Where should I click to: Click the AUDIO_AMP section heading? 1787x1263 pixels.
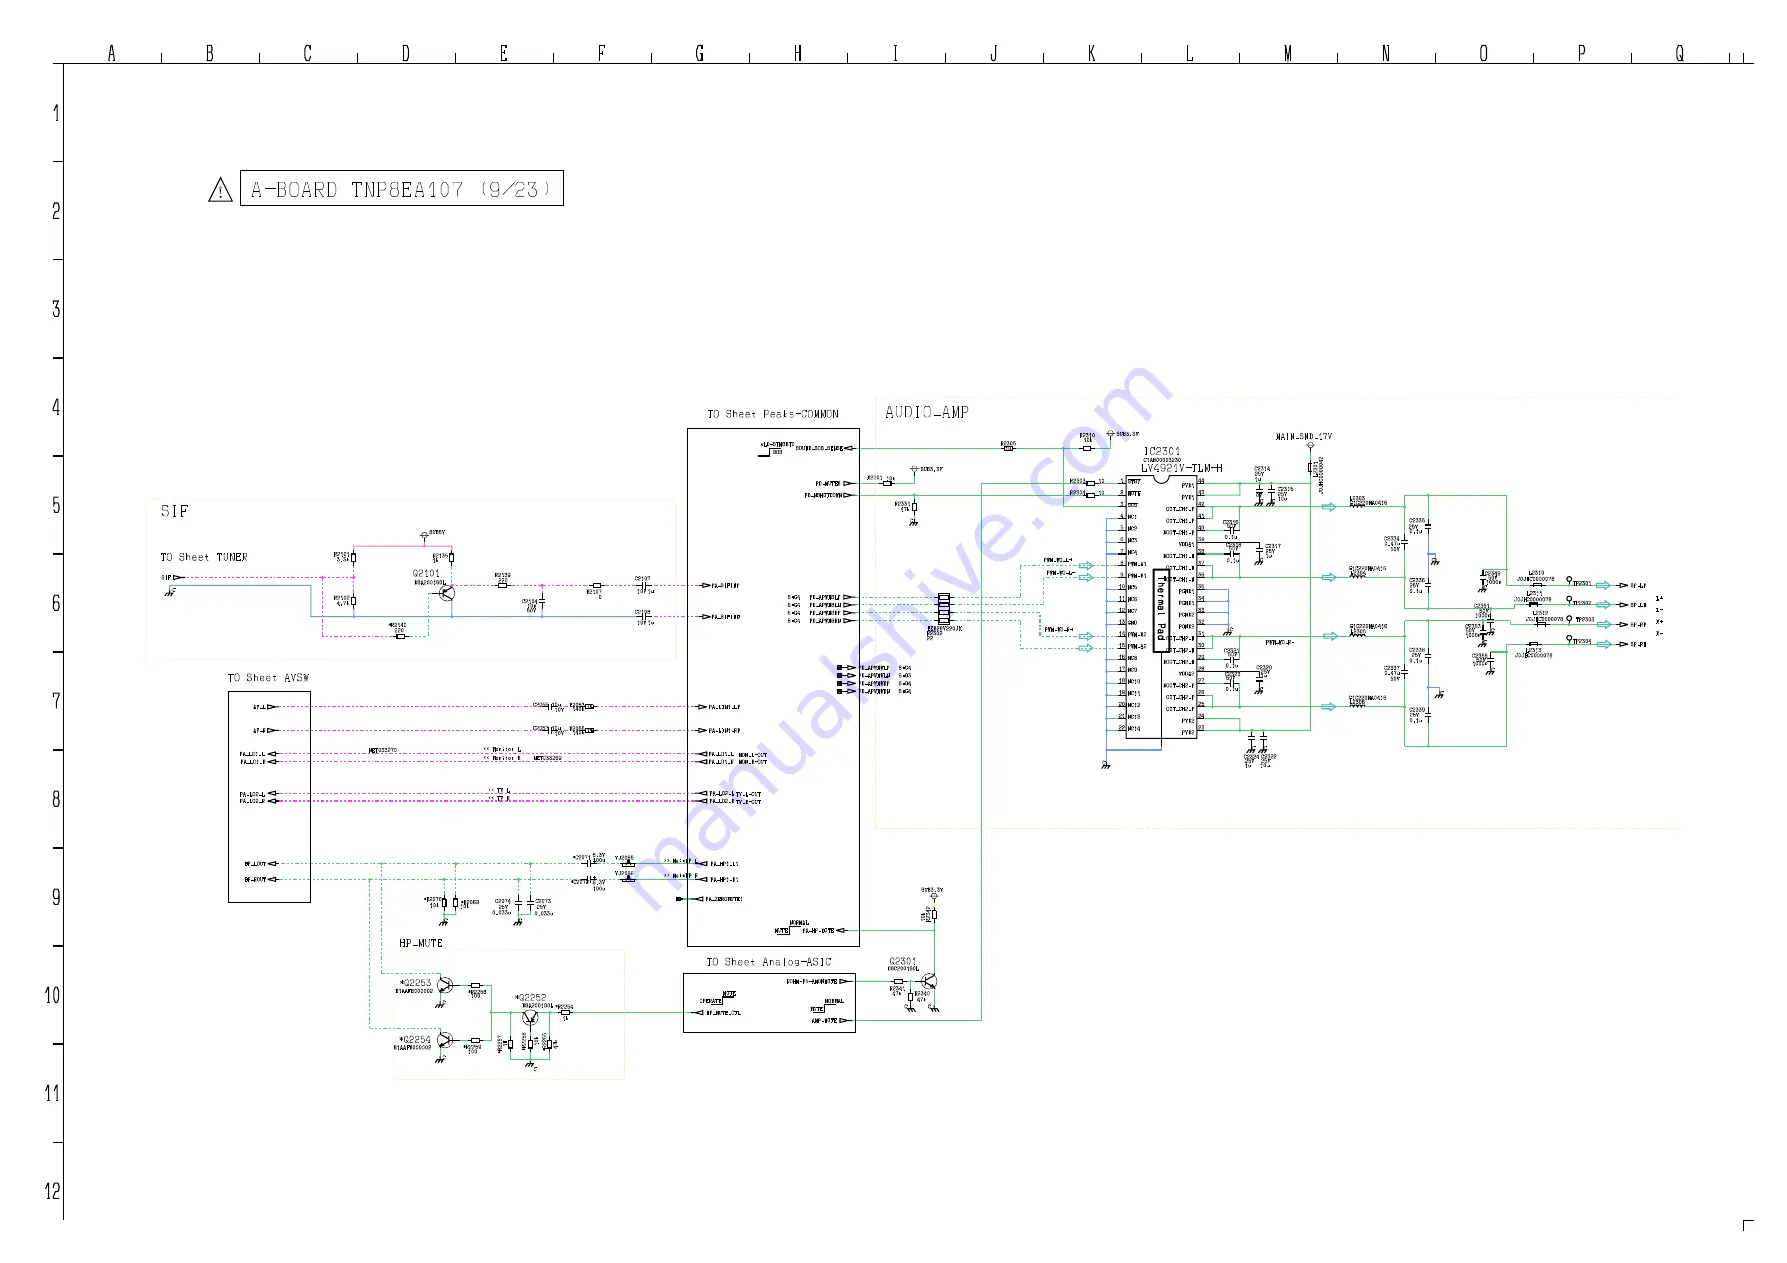pyautogui.click(x=927, y=412)
